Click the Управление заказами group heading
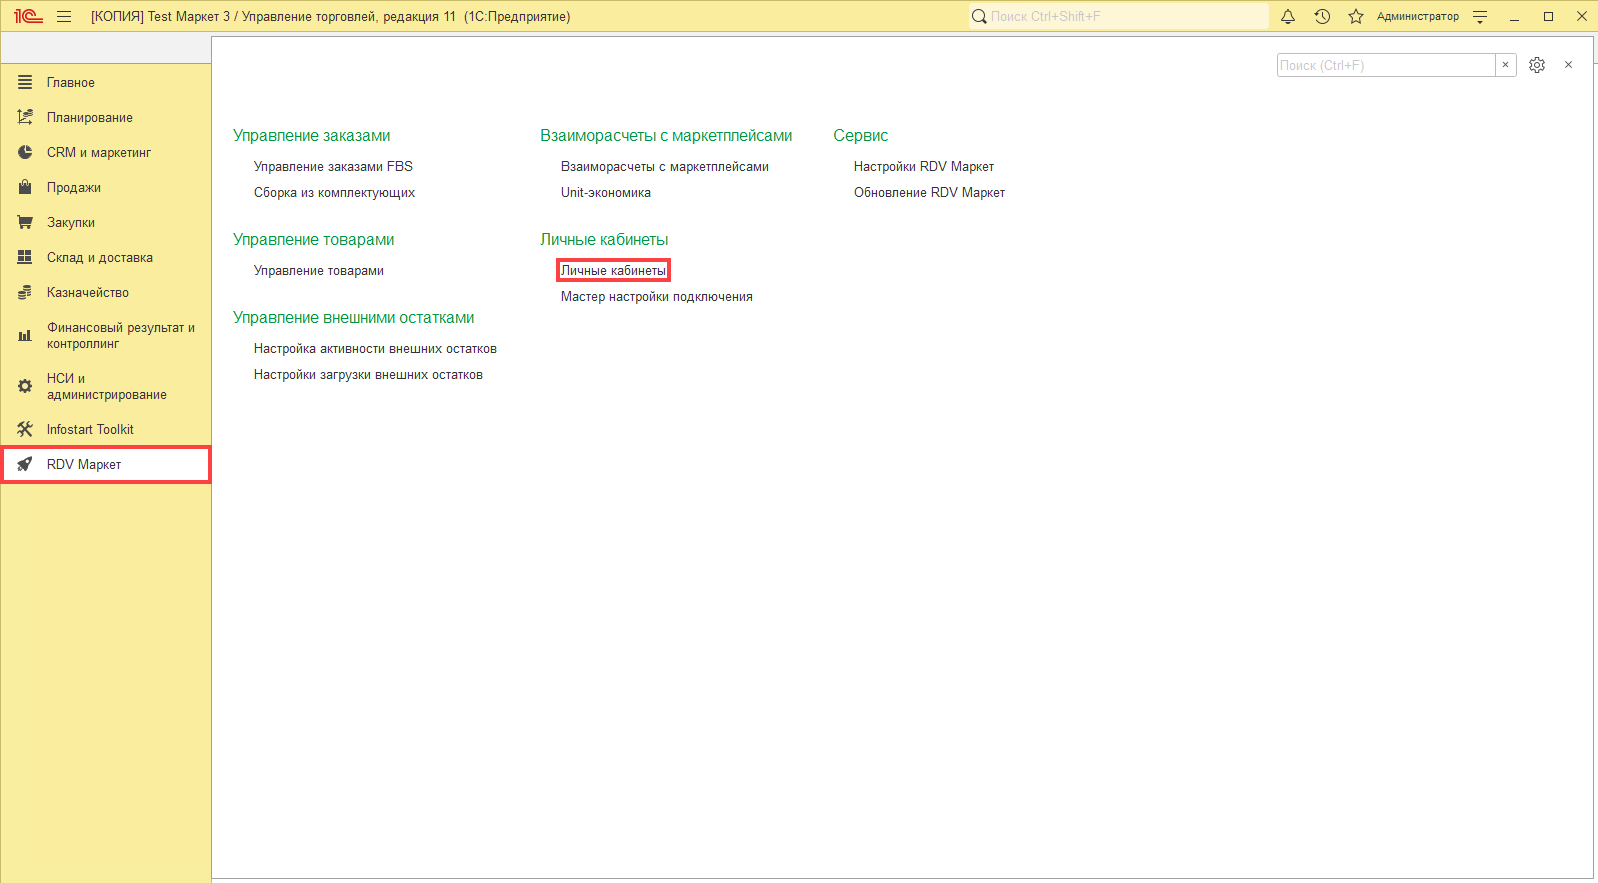 pos(312,135)
